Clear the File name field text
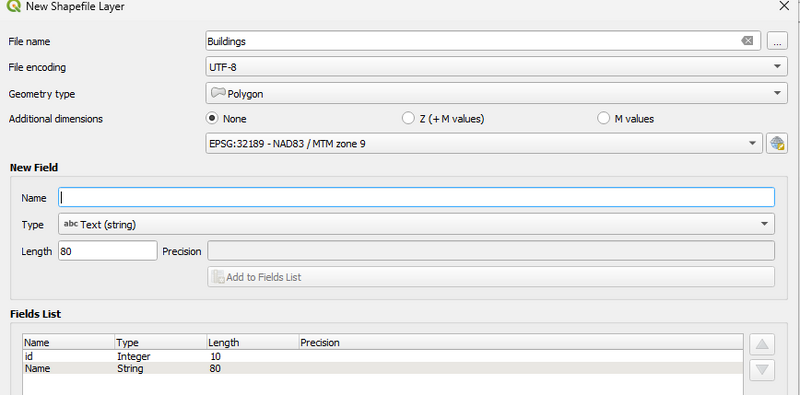The image size is (800, 395). coord(747,41)
